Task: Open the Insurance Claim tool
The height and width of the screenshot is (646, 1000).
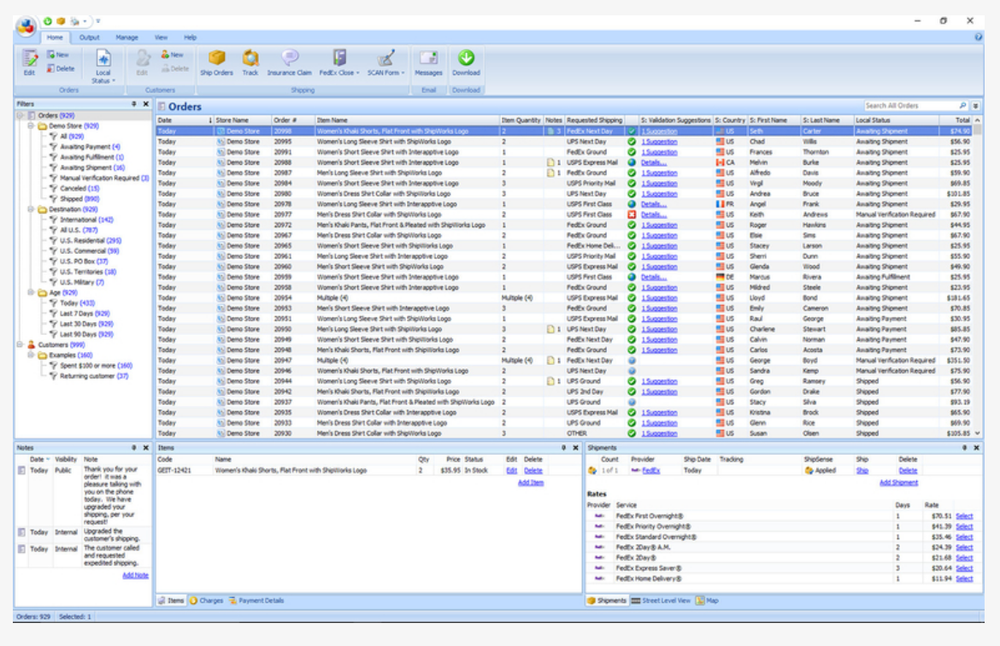Action: click(x=289, y=62)
